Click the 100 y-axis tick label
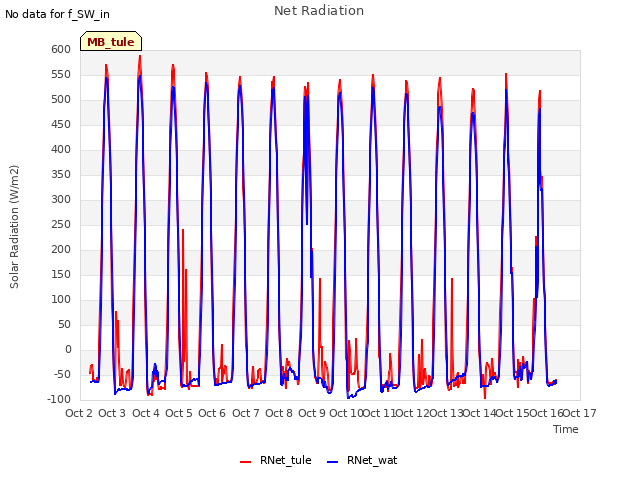The height and width of the screenshot is (480, 640). [61, 300]
